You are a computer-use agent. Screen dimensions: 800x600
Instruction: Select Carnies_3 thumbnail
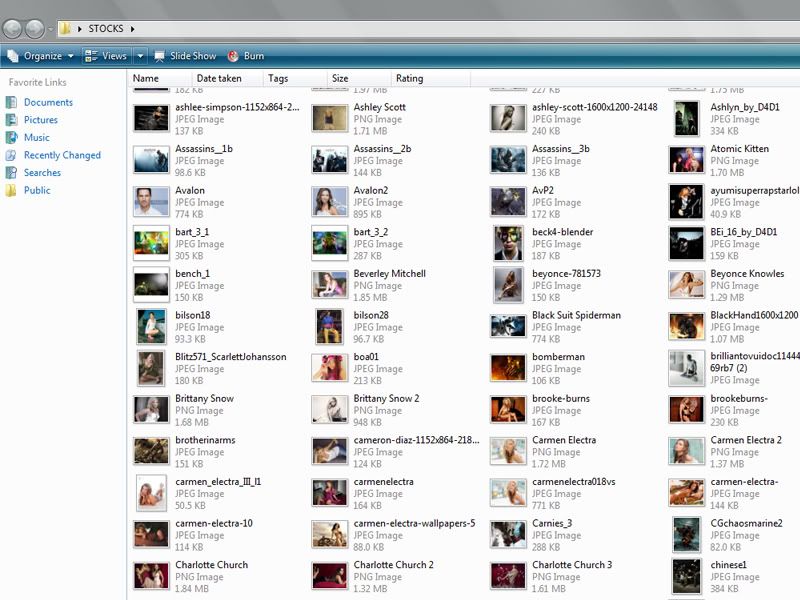[x=508, y=535]
